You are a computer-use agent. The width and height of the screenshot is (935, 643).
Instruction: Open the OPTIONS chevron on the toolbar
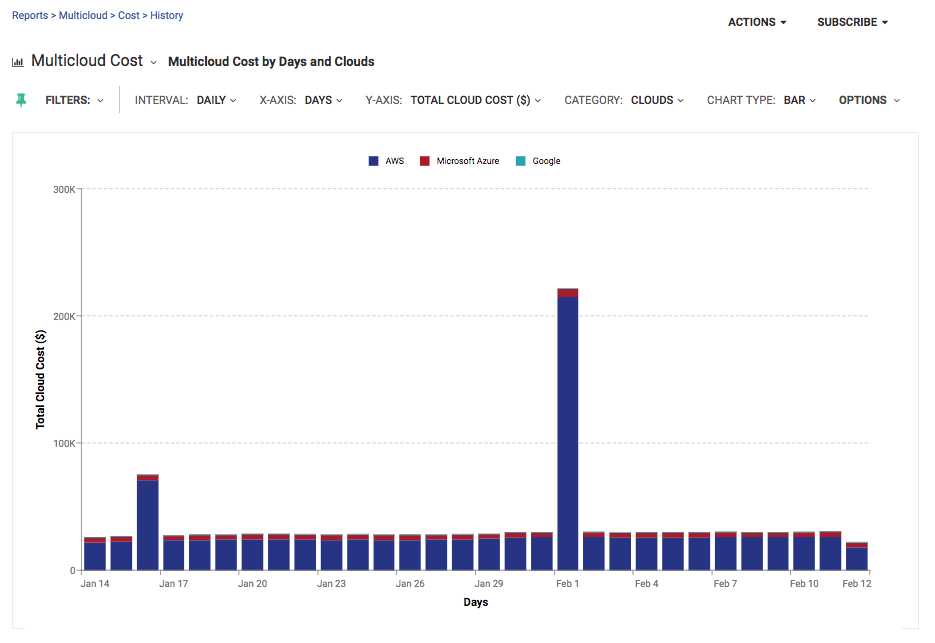point(895,100)
